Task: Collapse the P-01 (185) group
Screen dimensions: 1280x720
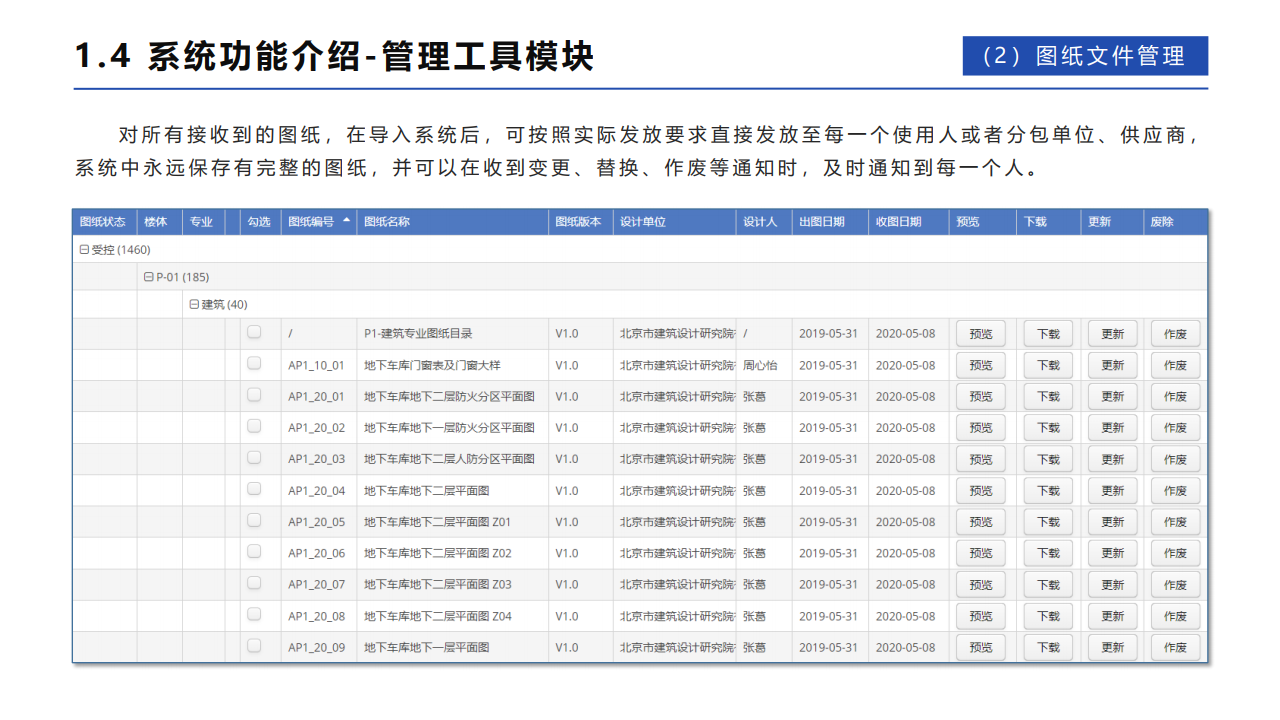Action: [149, 277]
